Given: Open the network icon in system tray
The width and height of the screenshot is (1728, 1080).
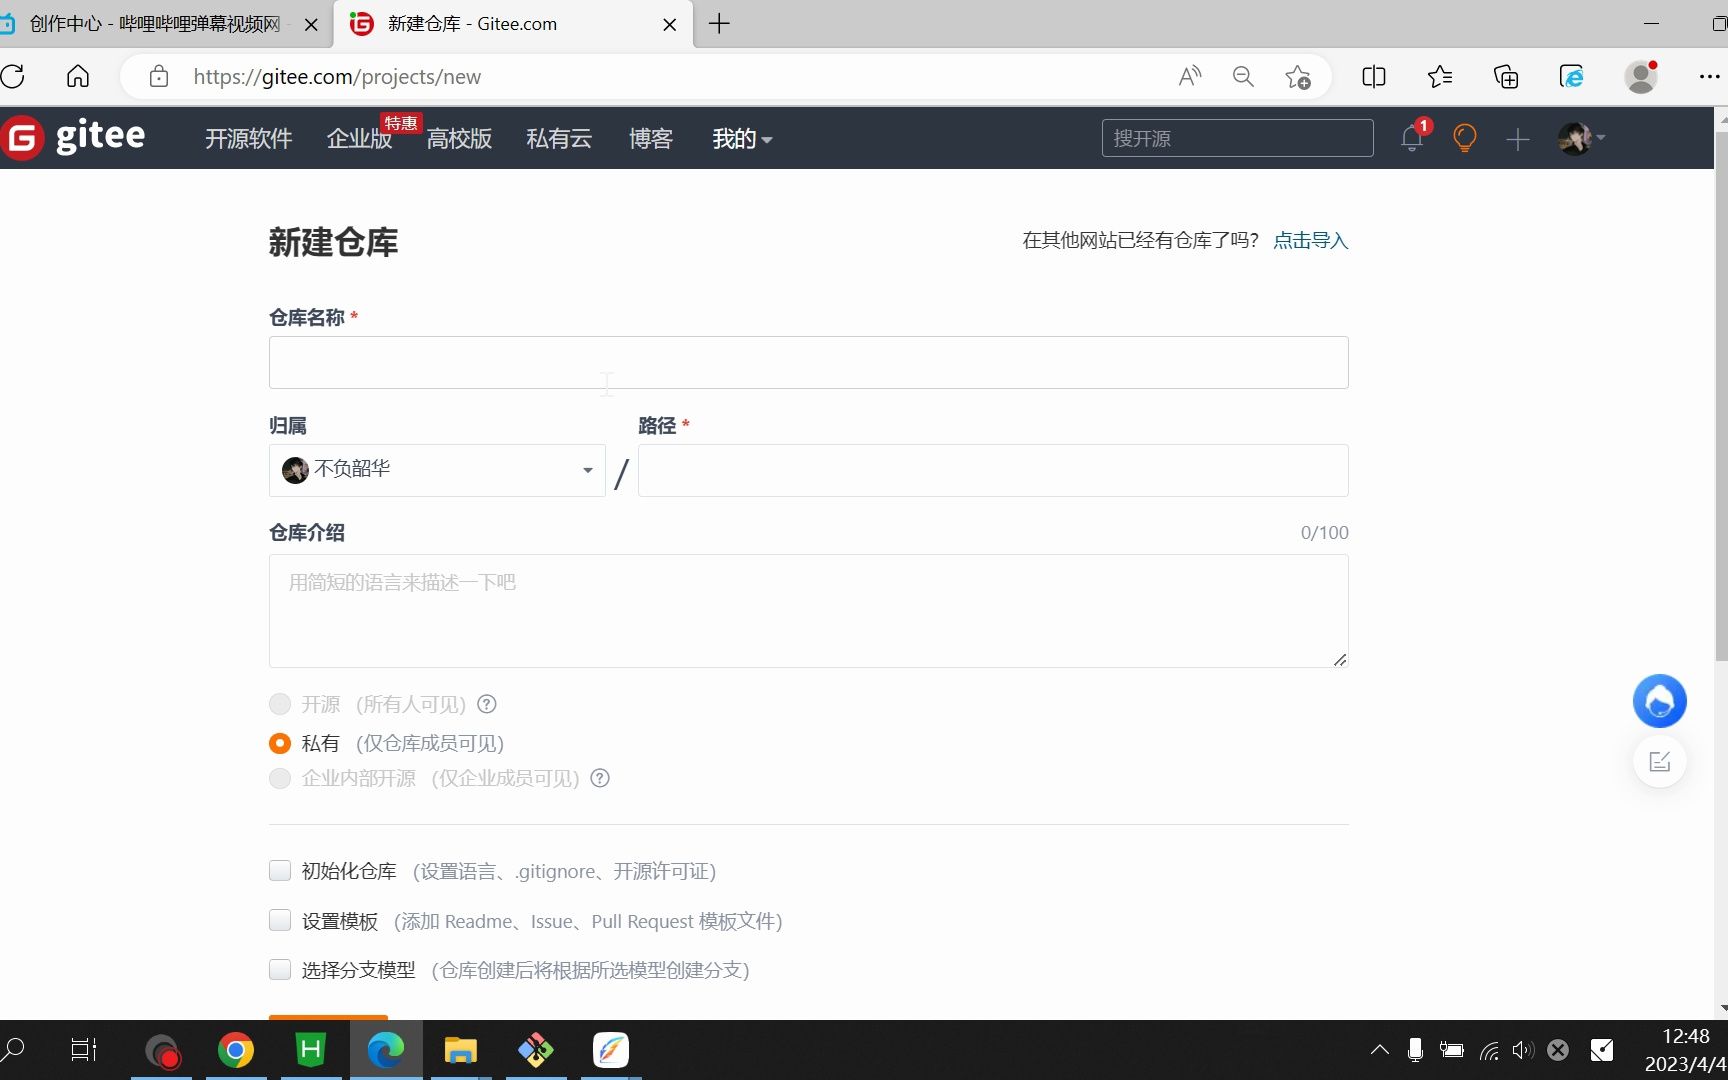Looking at the screenshot, I should tap(1489, 1050).
